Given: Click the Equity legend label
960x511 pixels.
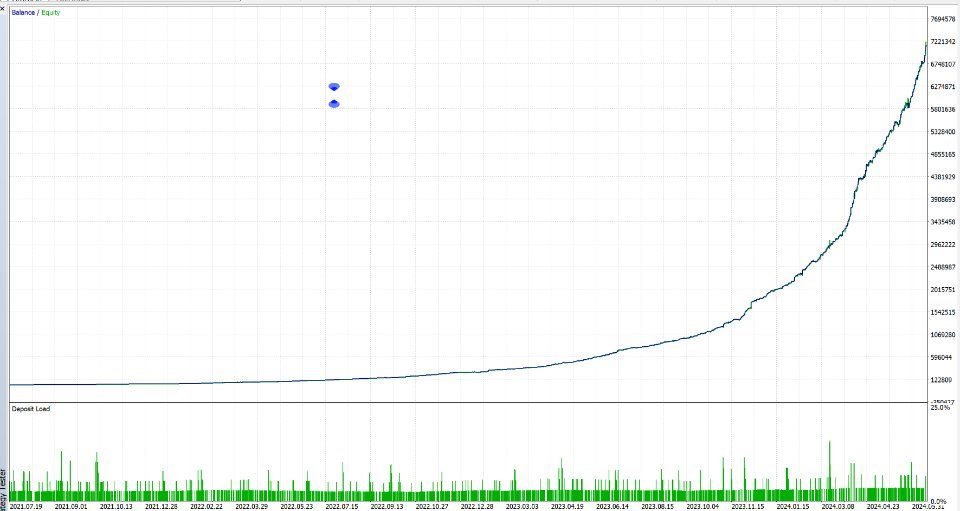Looking at the screenshot, I should [51, 13].
